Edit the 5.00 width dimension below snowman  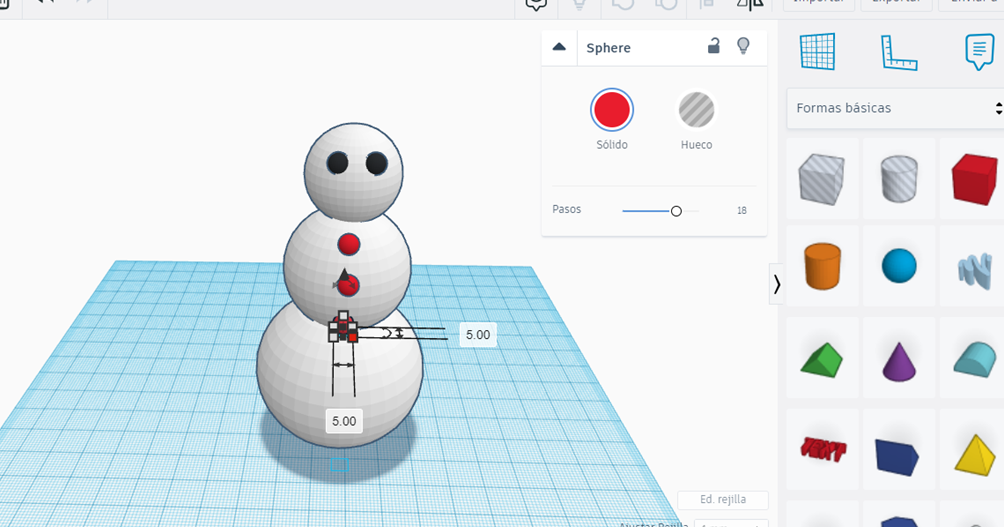(x=344, y=421)
